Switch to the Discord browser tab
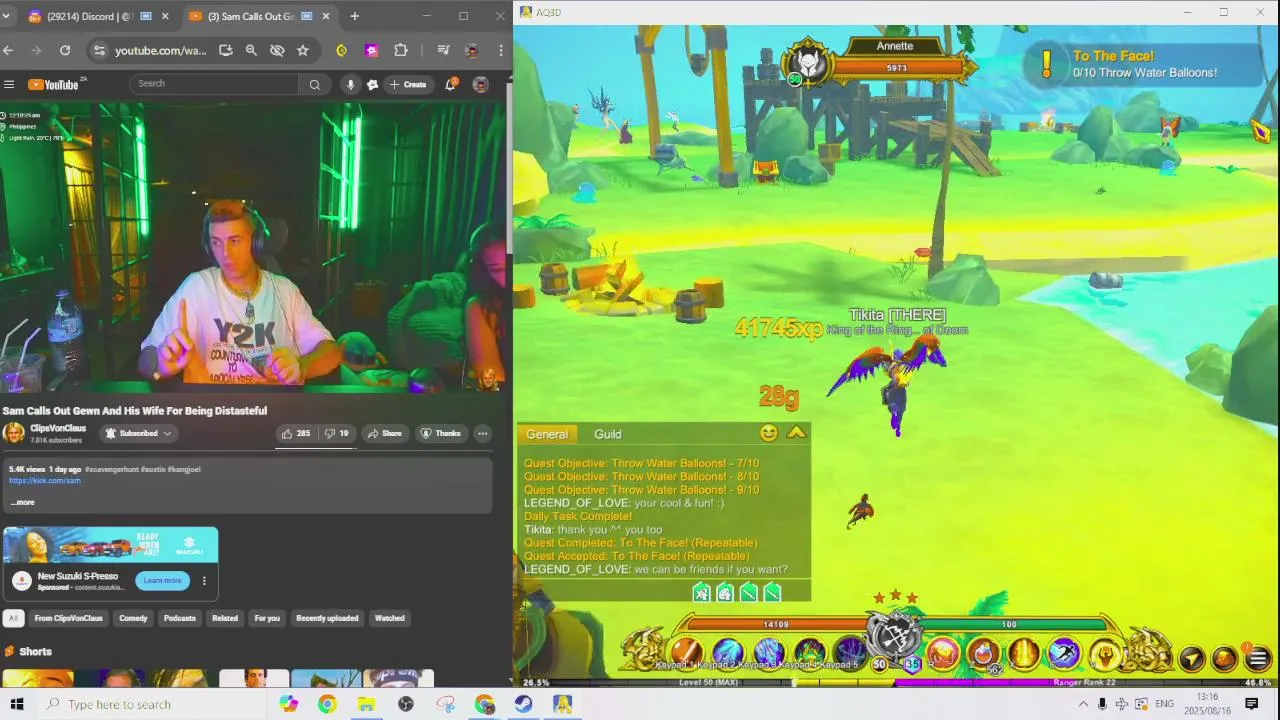1280x720 pixels. point(98,16)
